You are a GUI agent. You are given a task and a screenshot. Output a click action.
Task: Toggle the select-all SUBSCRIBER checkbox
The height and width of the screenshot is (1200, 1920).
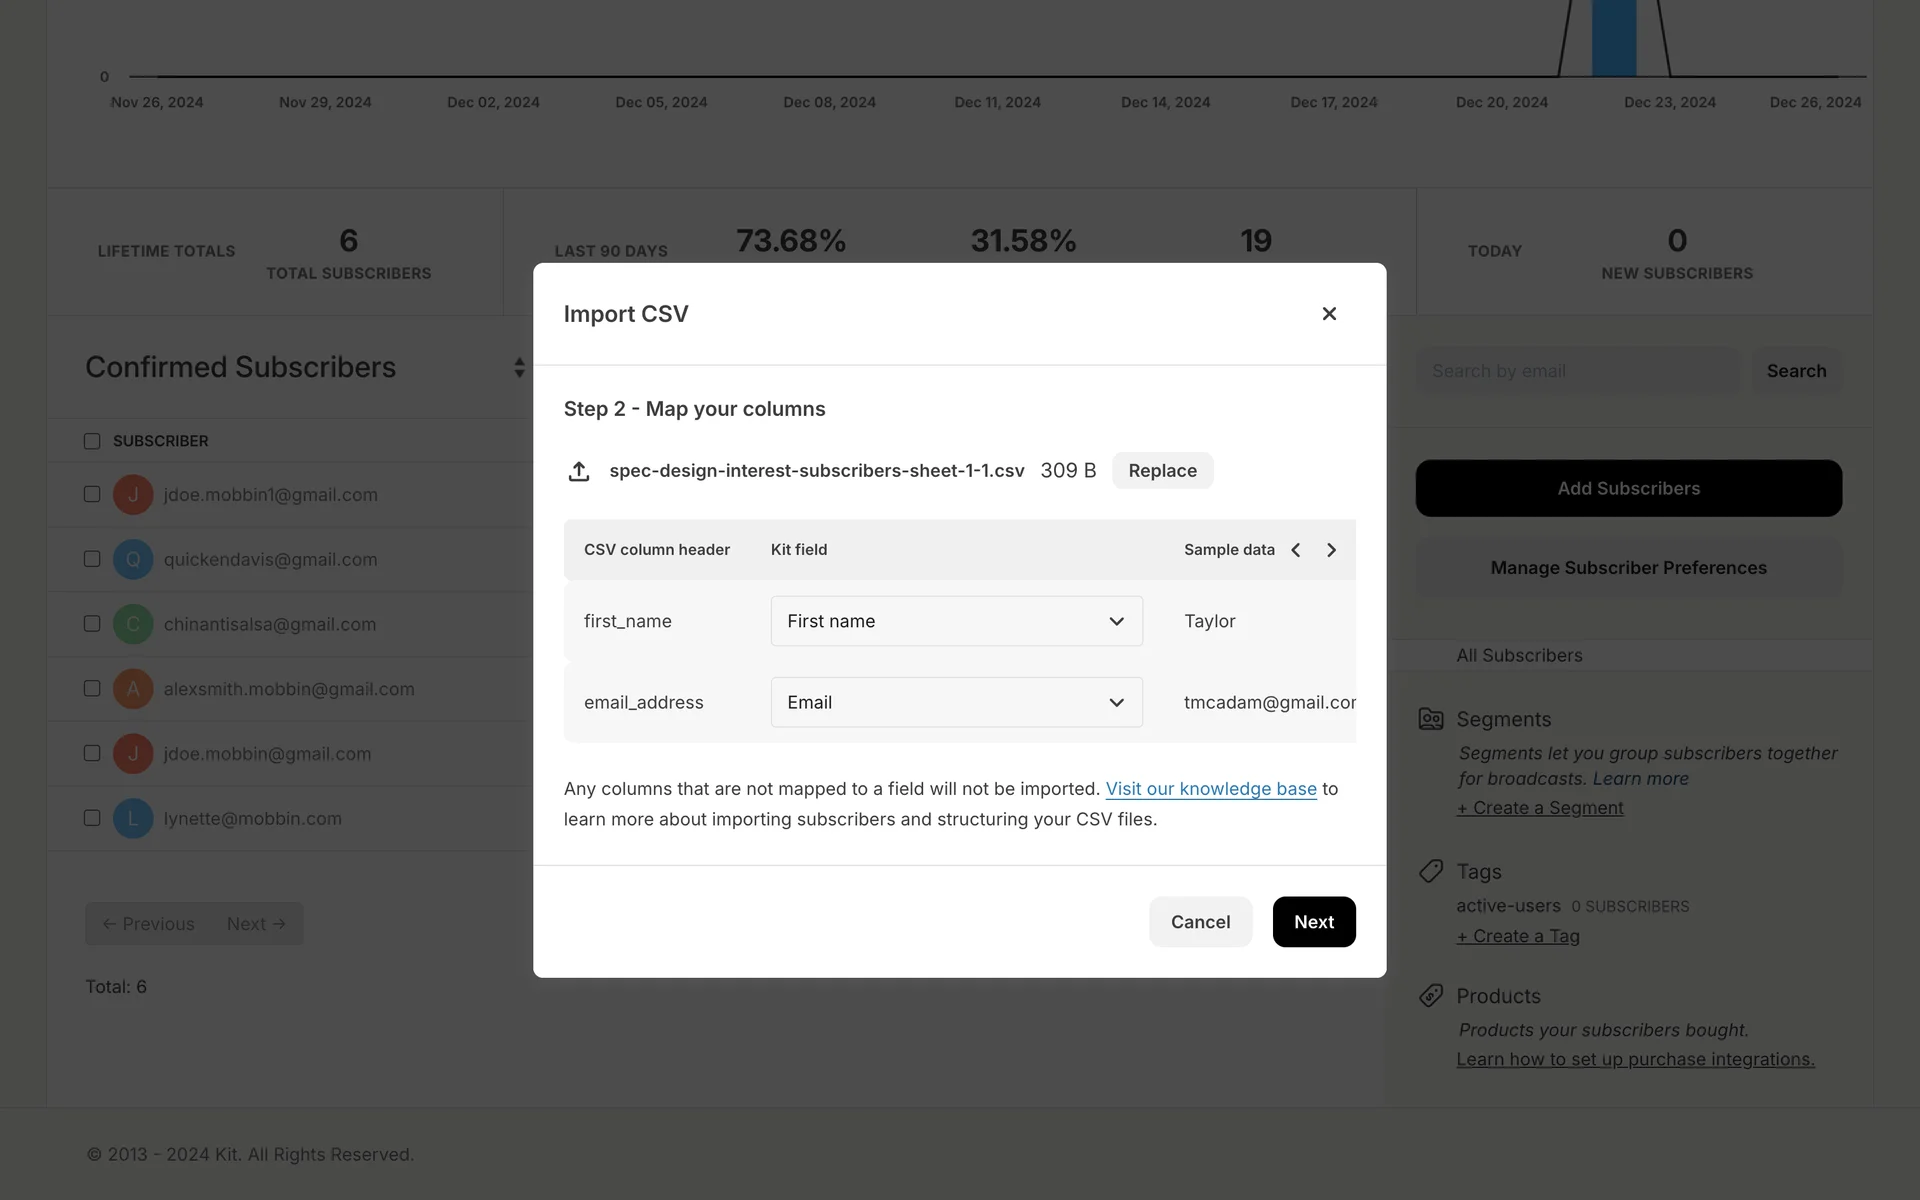tap(92, 441)
